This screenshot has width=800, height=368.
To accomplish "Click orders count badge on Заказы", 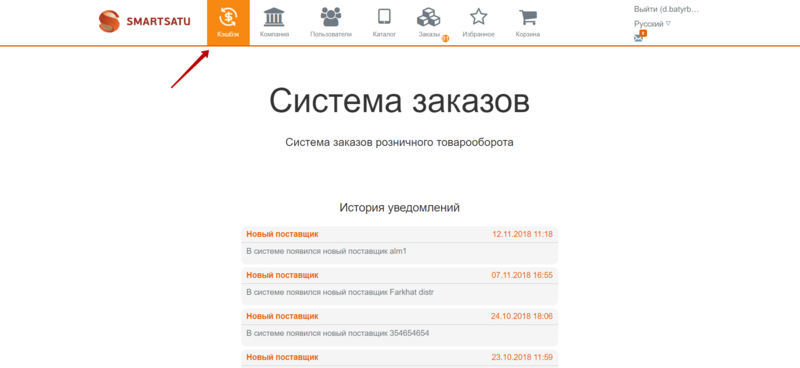I will pos(445,38).
